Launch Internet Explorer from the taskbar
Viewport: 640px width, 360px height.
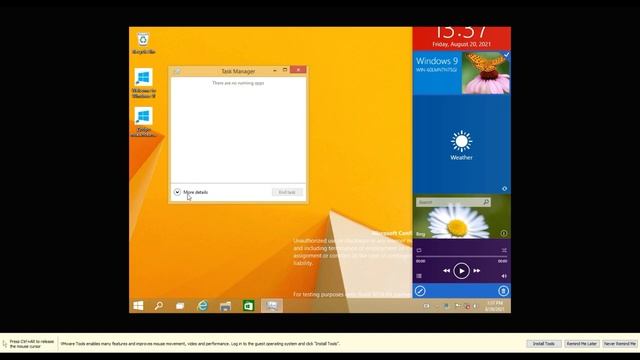[202, 306]
